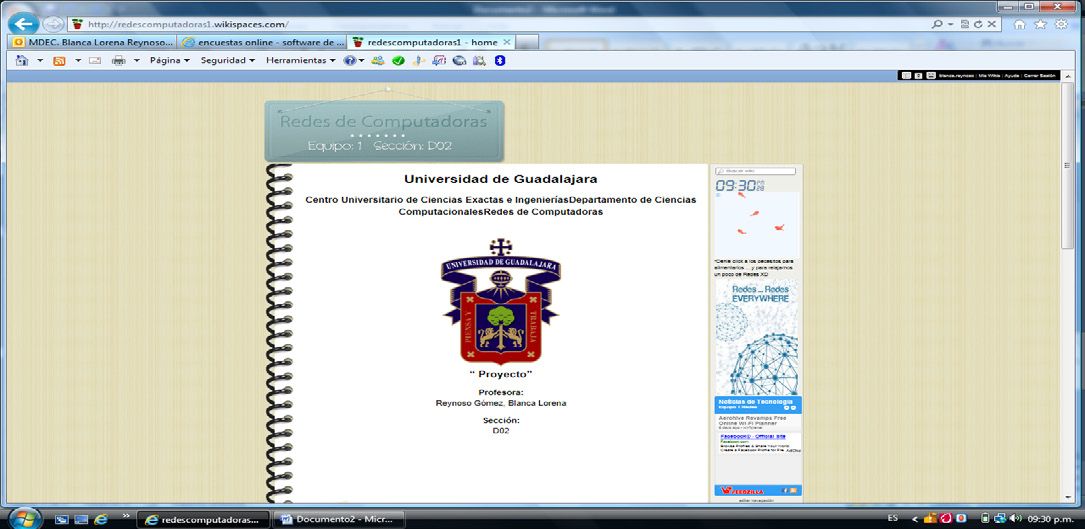Image resolution: width=1085 pixels, height=529 pixels.
Task: Open browser settings gear icon
Action: coord(1061,24)
